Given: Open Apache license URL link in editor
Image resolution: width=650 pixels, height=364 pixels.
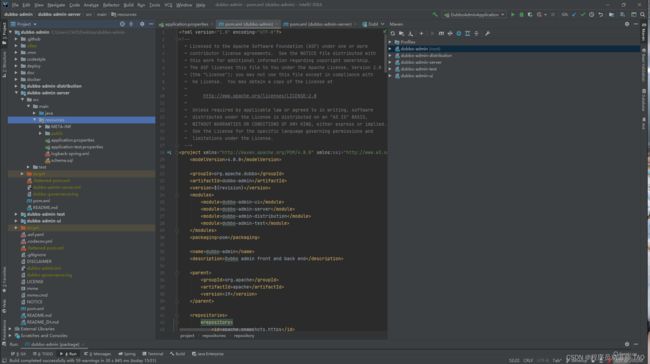Looking at the screenshot, I should (260, 96).
